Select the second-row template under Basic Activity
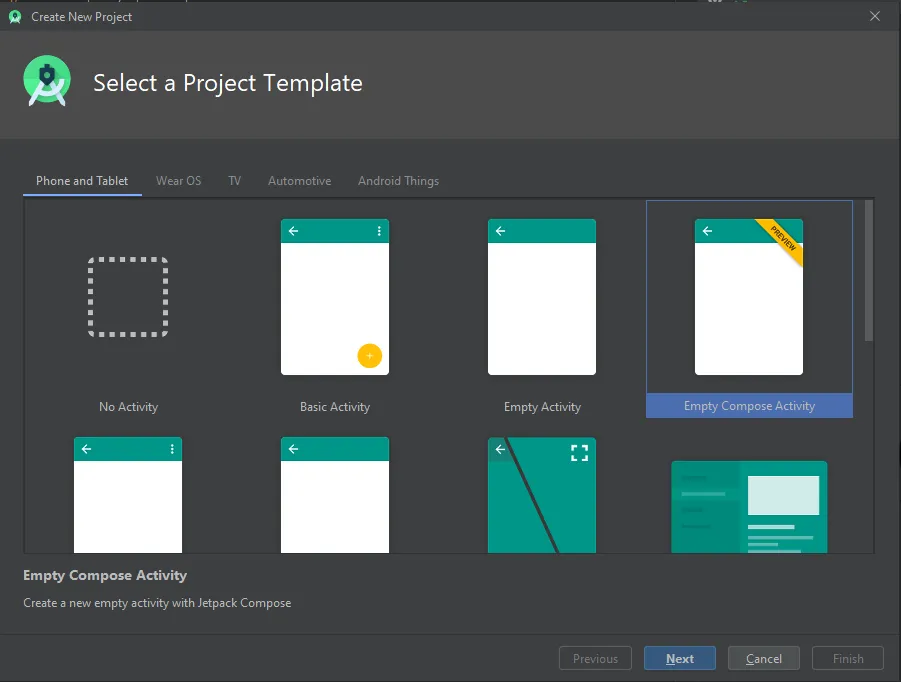Viewport: 901px width, 682px height. pyautogui.click(x=335, y=495)
